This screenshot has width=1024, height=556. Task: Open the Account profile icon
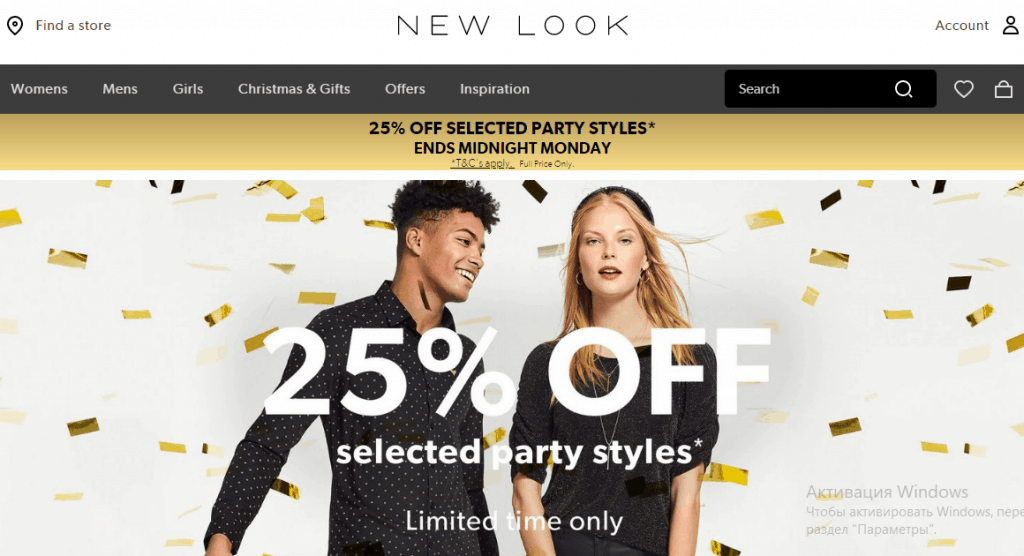[x=1010, y=25]
